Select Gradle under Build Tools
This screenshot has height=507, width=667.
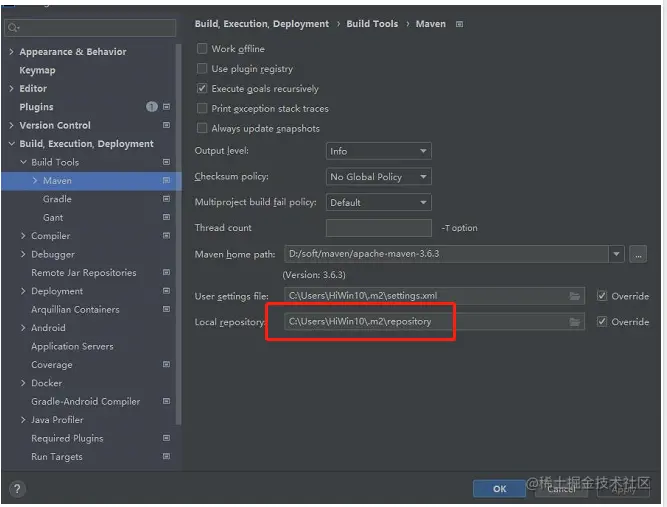(57, 199)
